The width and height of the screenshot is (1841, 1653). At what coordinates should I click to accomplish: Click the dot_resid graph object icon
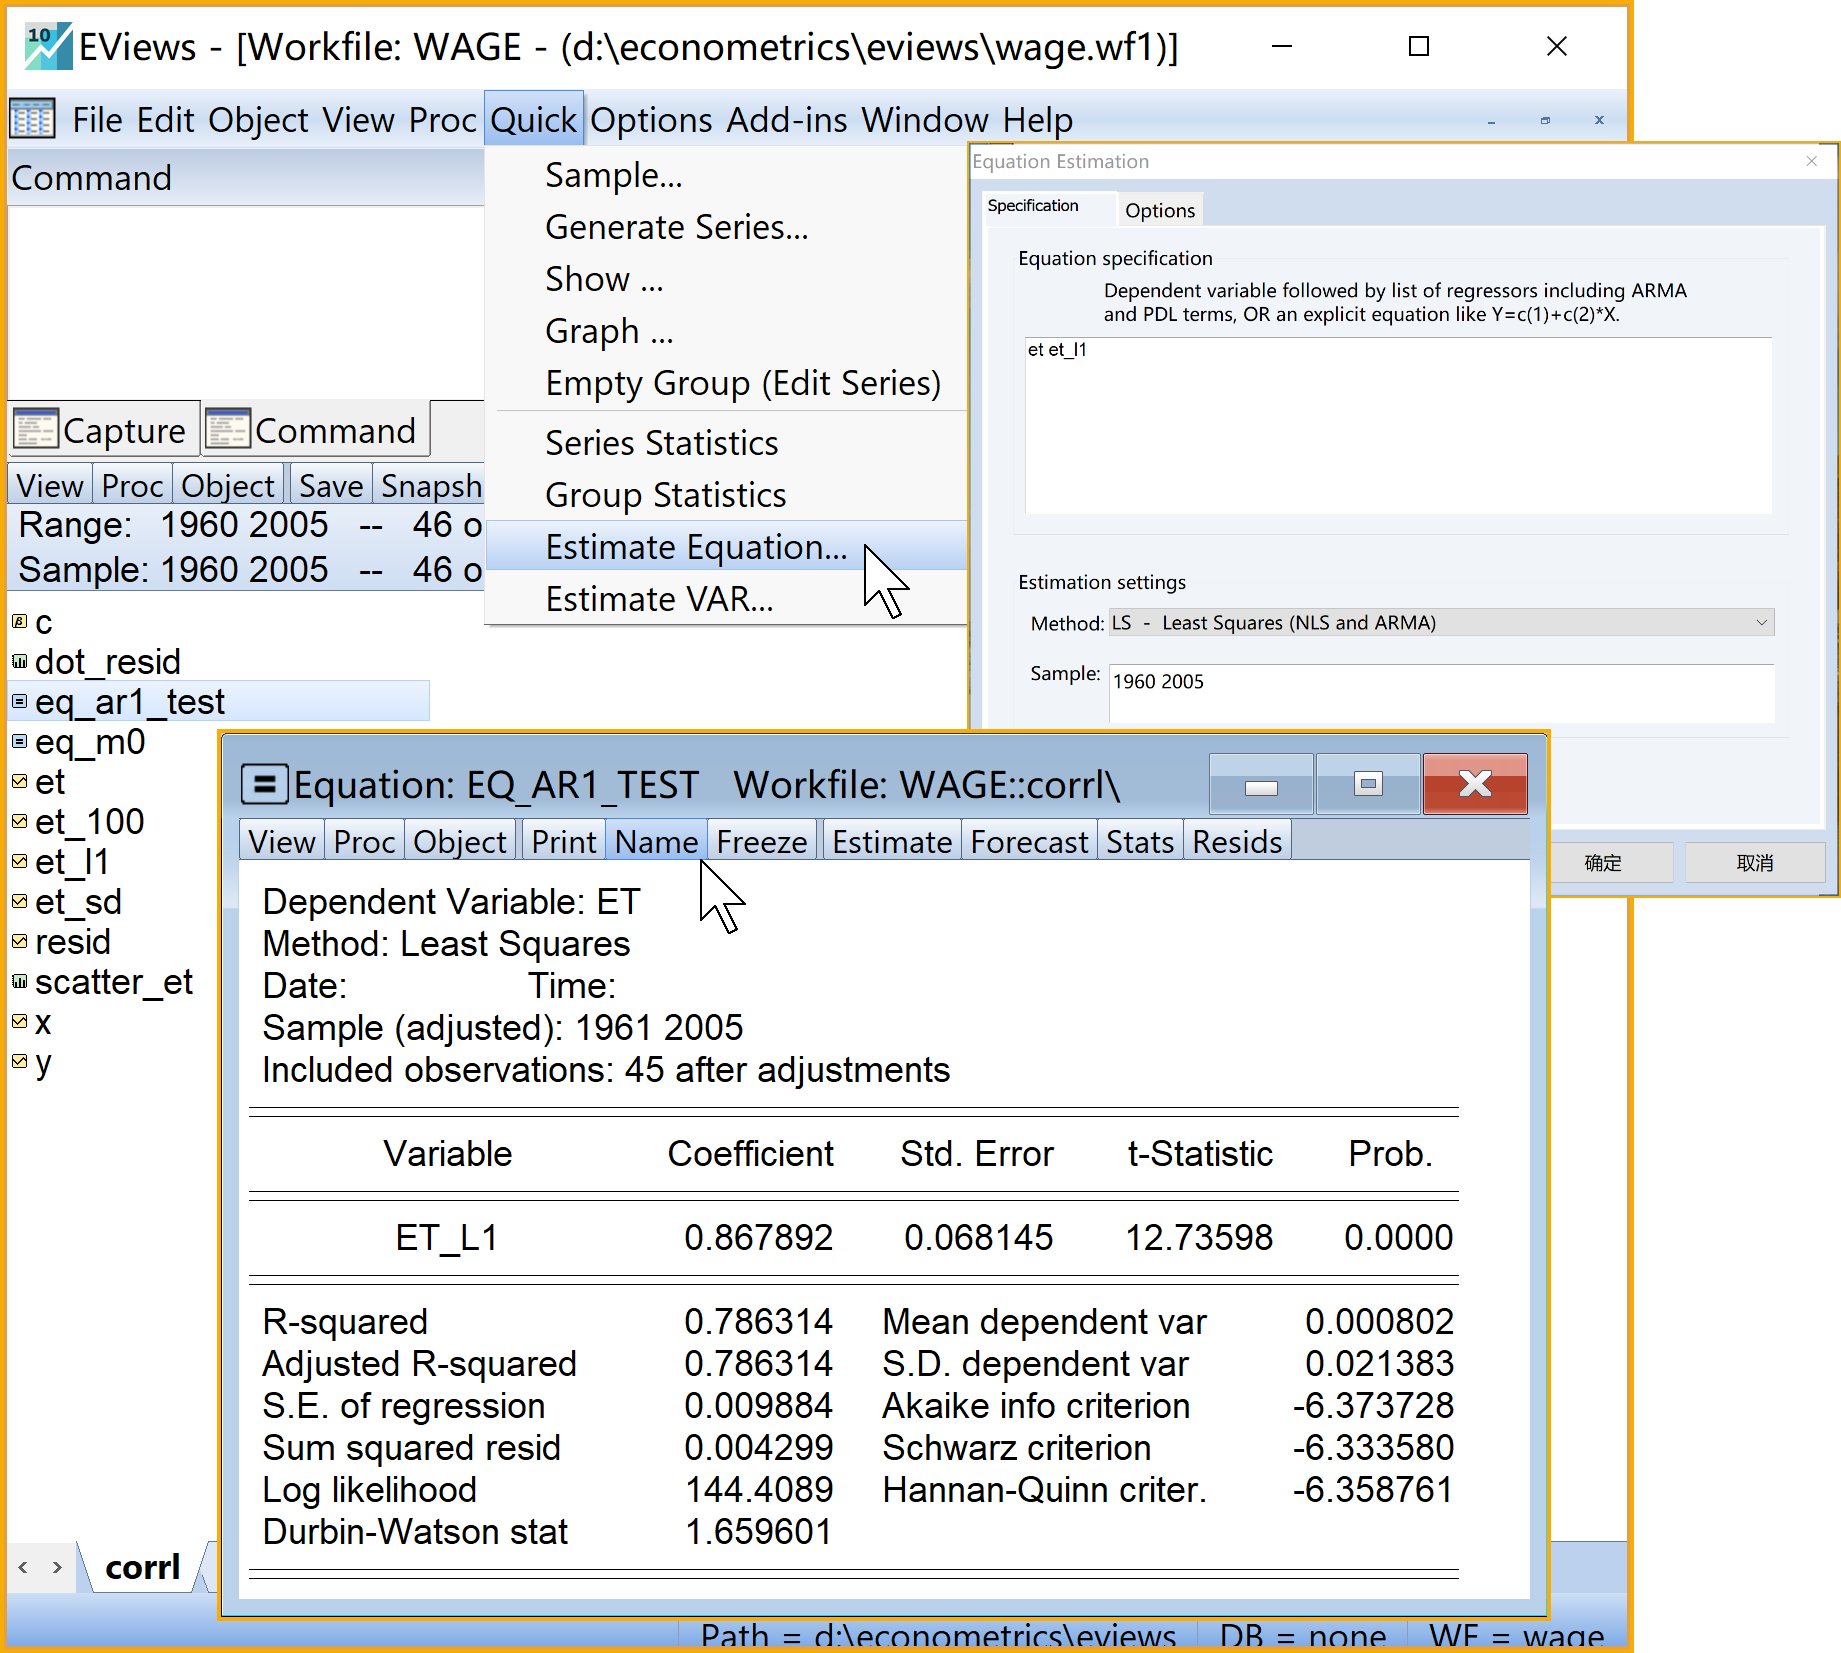[x=19, y=662]
